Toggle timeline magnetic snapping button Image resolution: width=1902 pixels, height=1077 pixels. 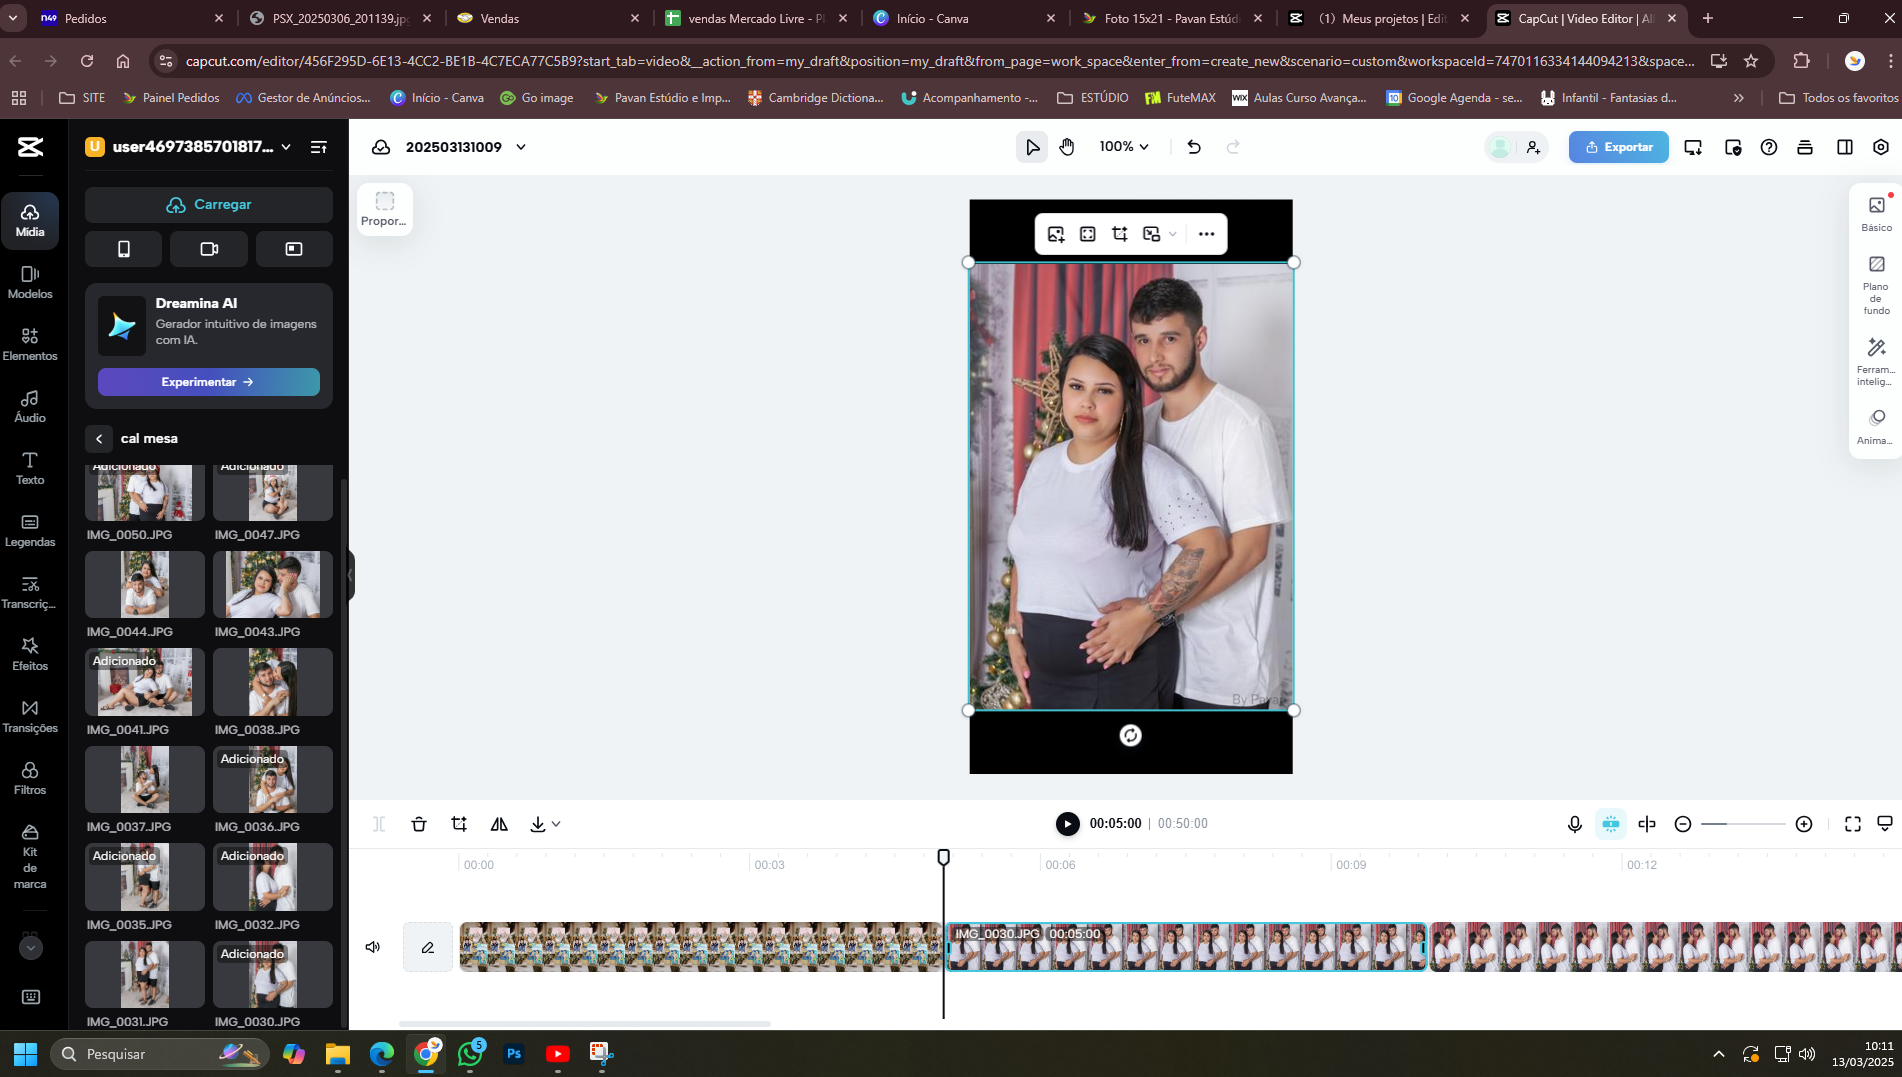click(1610, 824)
